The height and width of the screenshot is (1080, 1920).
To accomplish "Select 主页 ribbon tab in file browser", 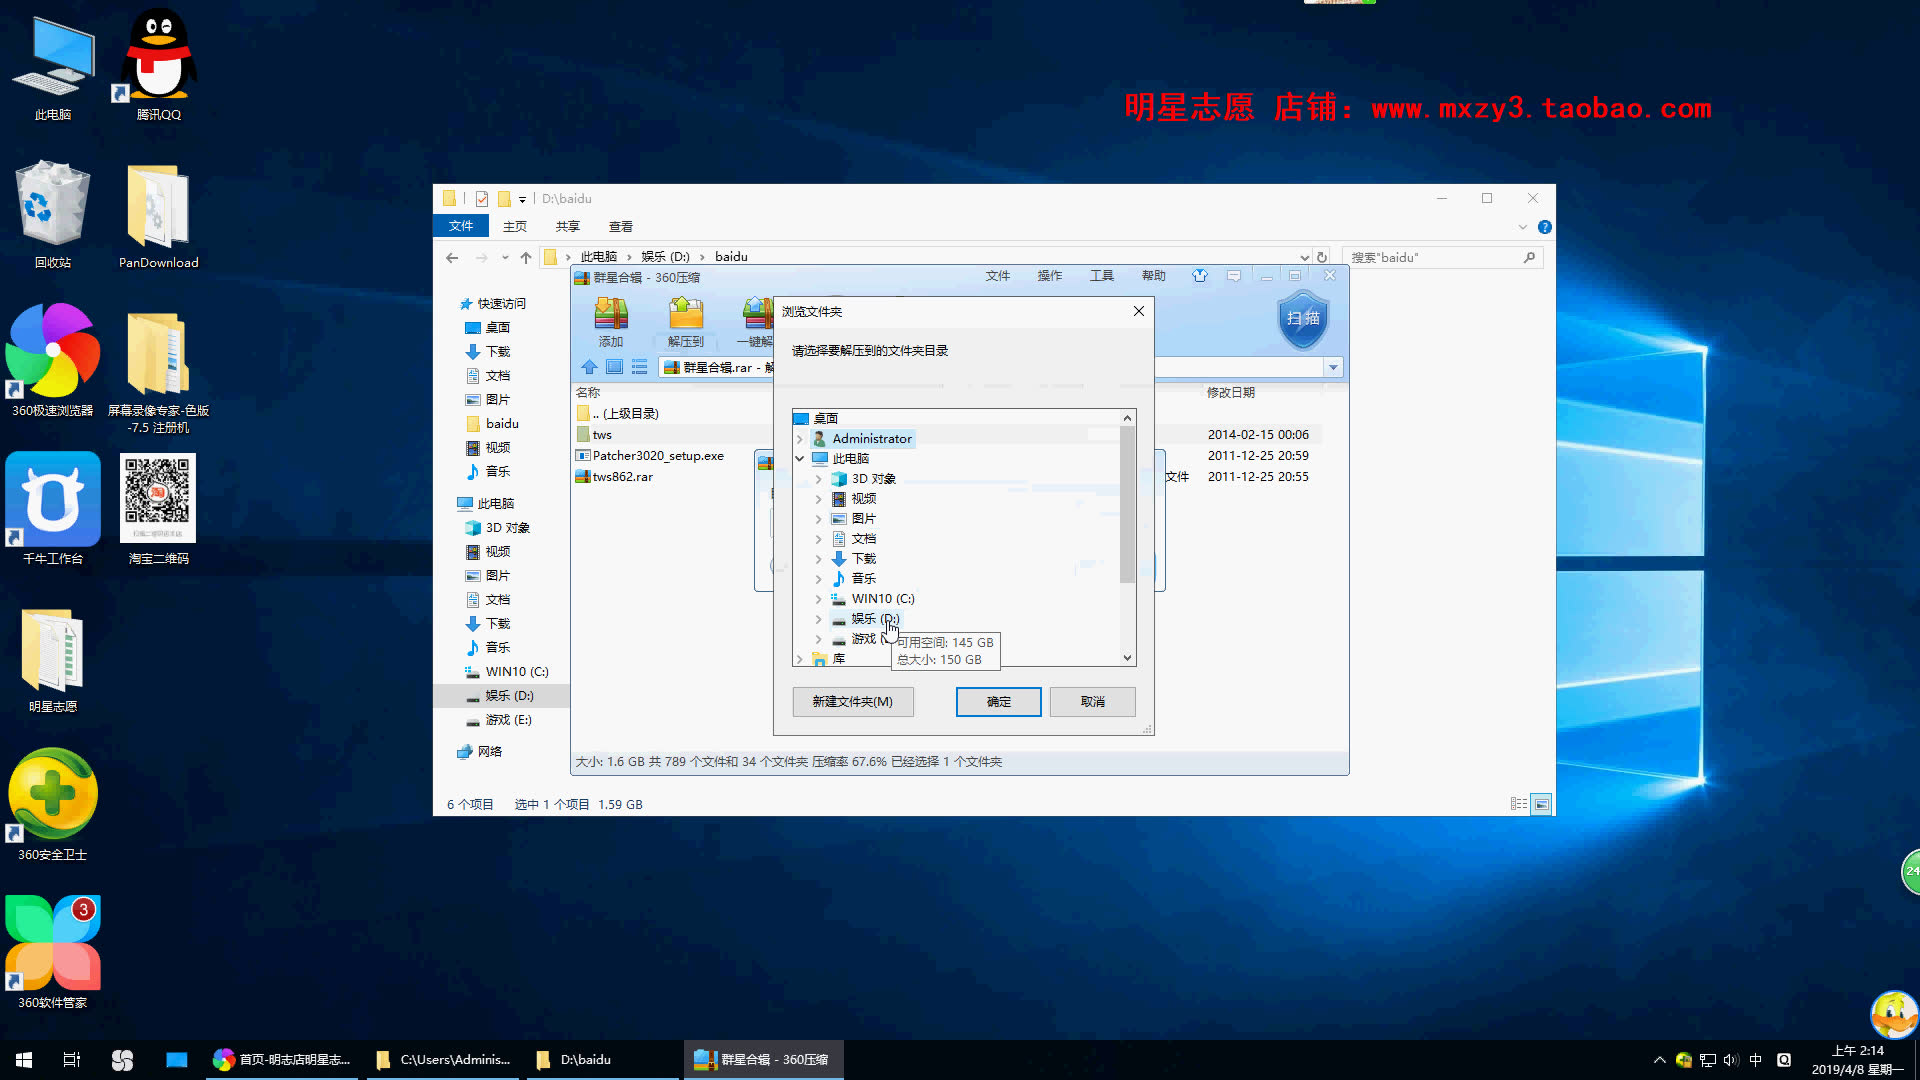I will point(514,227).
